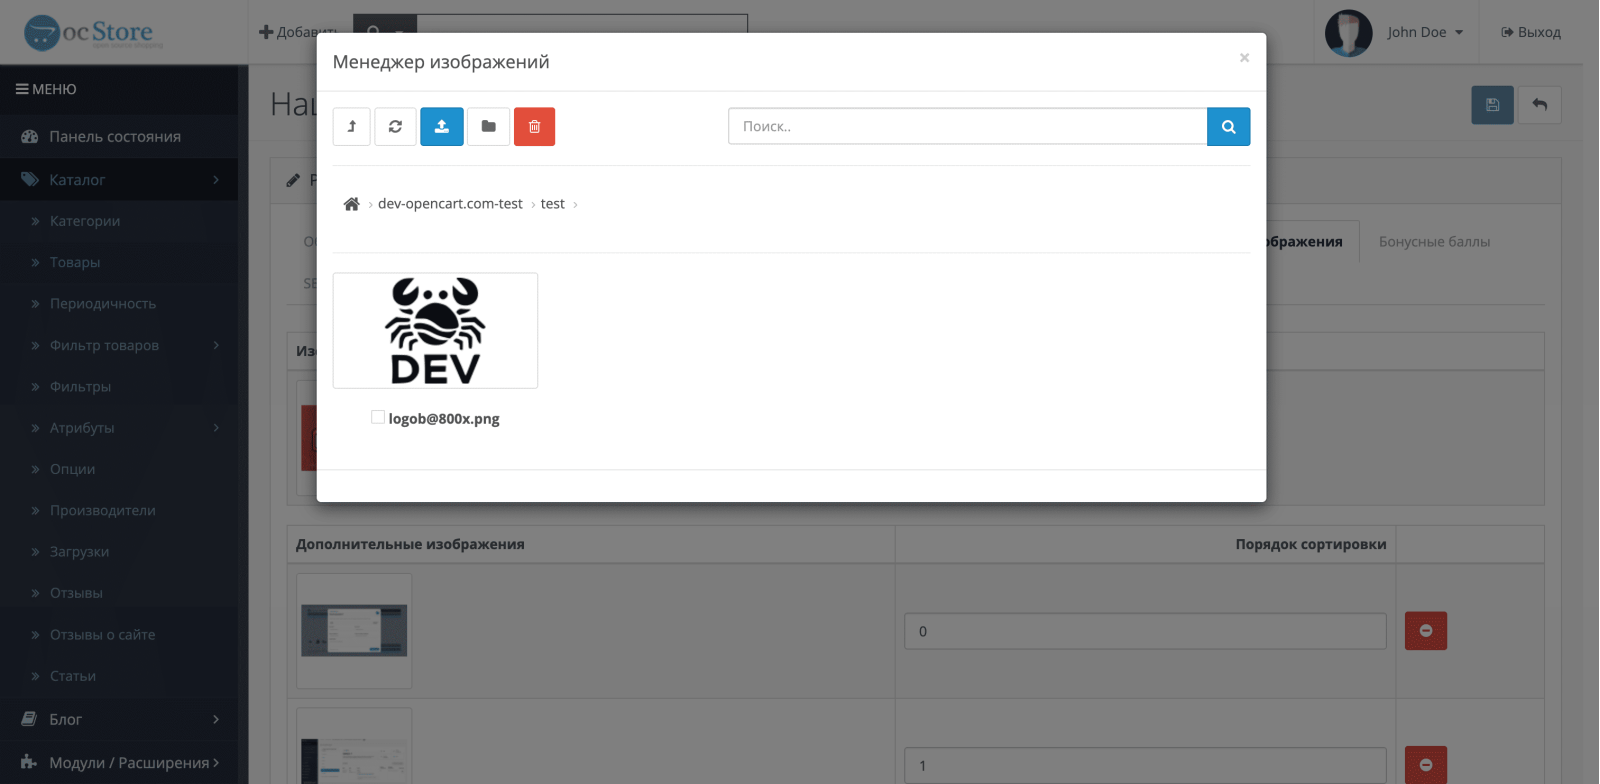Create a new folder in image manager
1600x784 pixels.
tap(489, 127)
